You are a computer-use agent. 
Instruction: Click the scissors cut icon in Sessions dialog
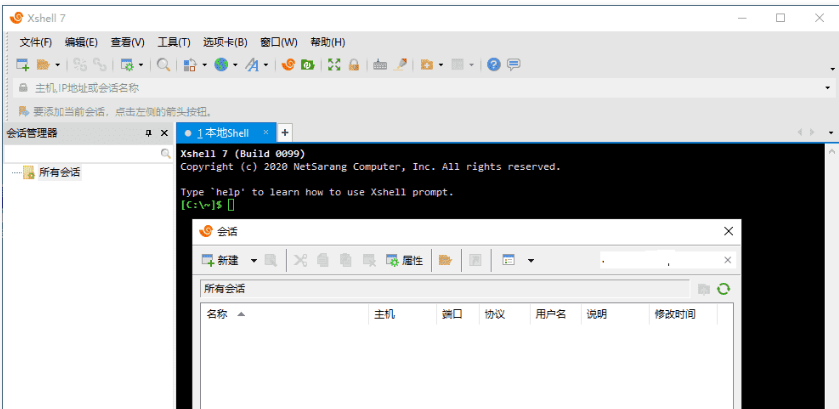click(301, 261)
